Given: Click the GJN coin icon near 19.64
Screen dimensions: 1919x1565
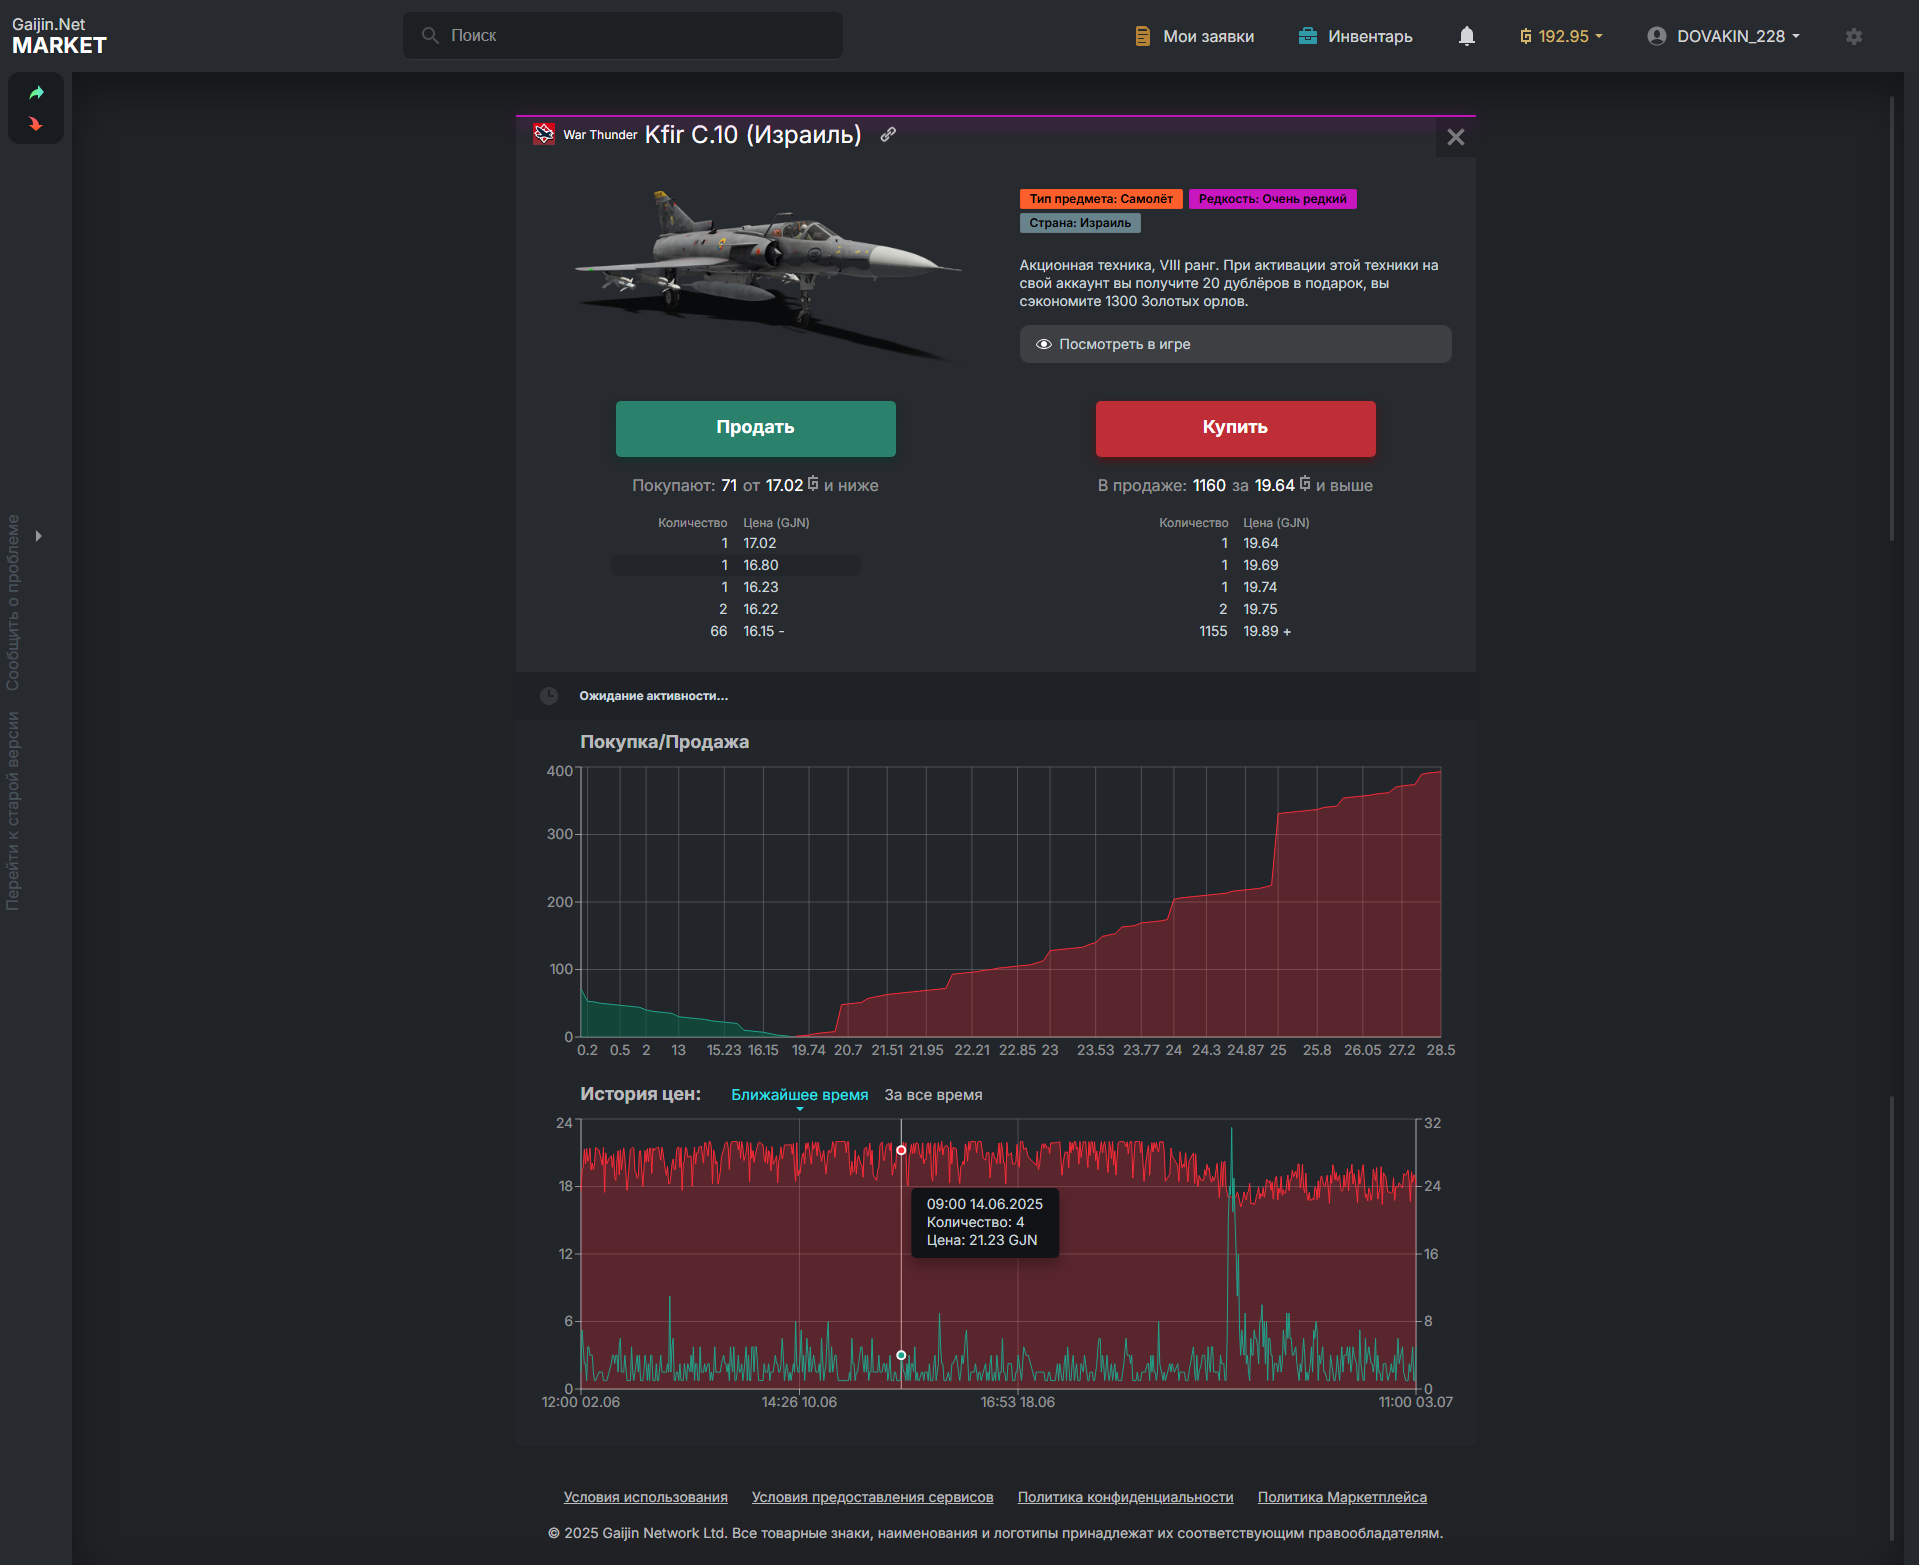Looking at the screenshot, I should (1305, 484).
